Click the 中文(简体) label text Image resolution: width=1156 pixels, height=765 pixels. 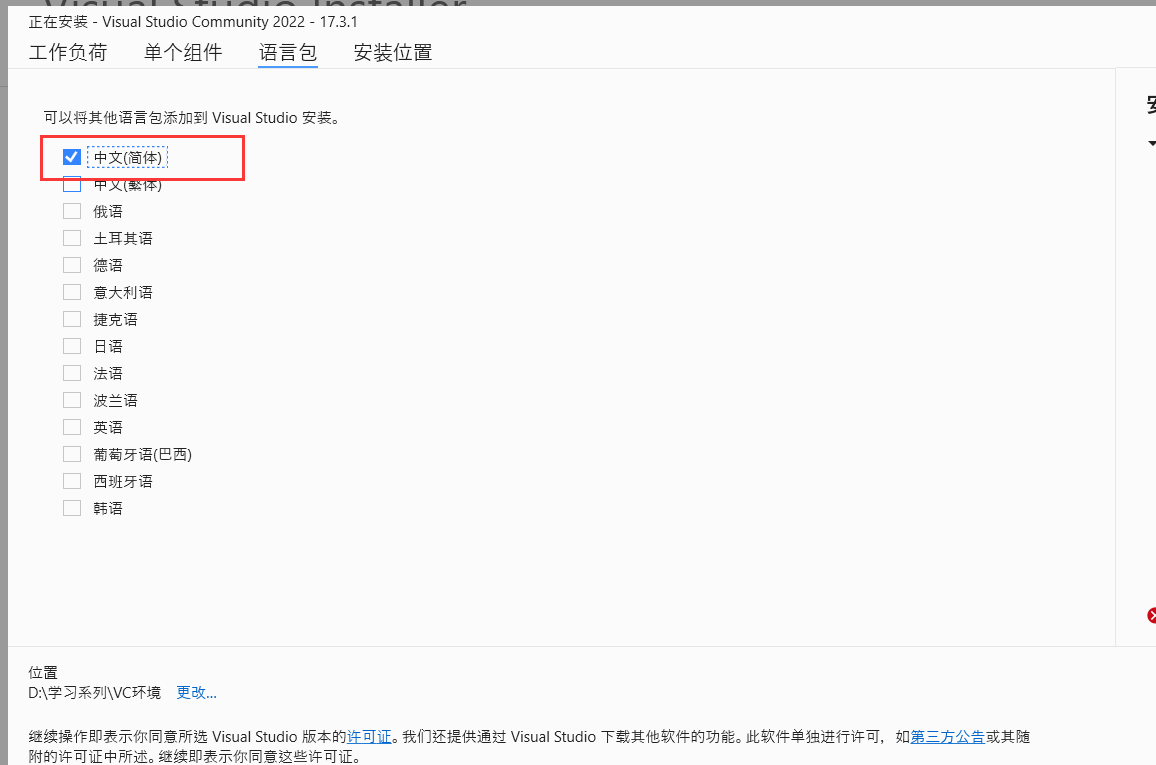pos(128,158)
